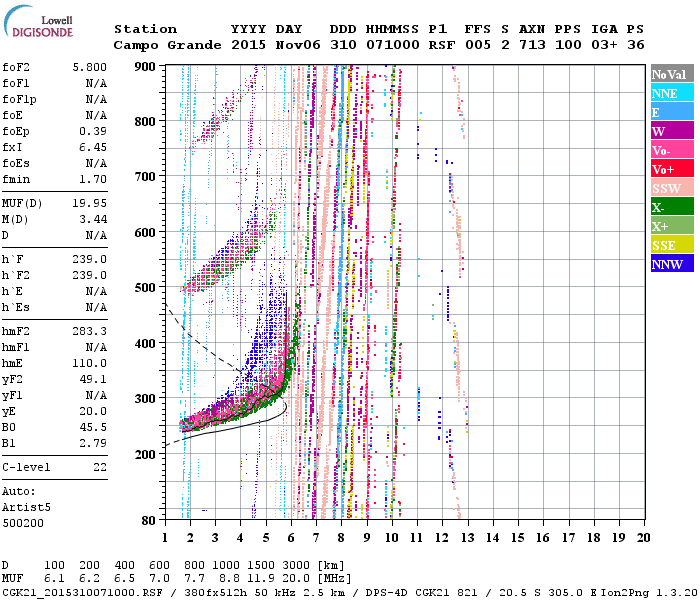
Task: Click the DPS-4D instrument label in footer
Action: 387,593
